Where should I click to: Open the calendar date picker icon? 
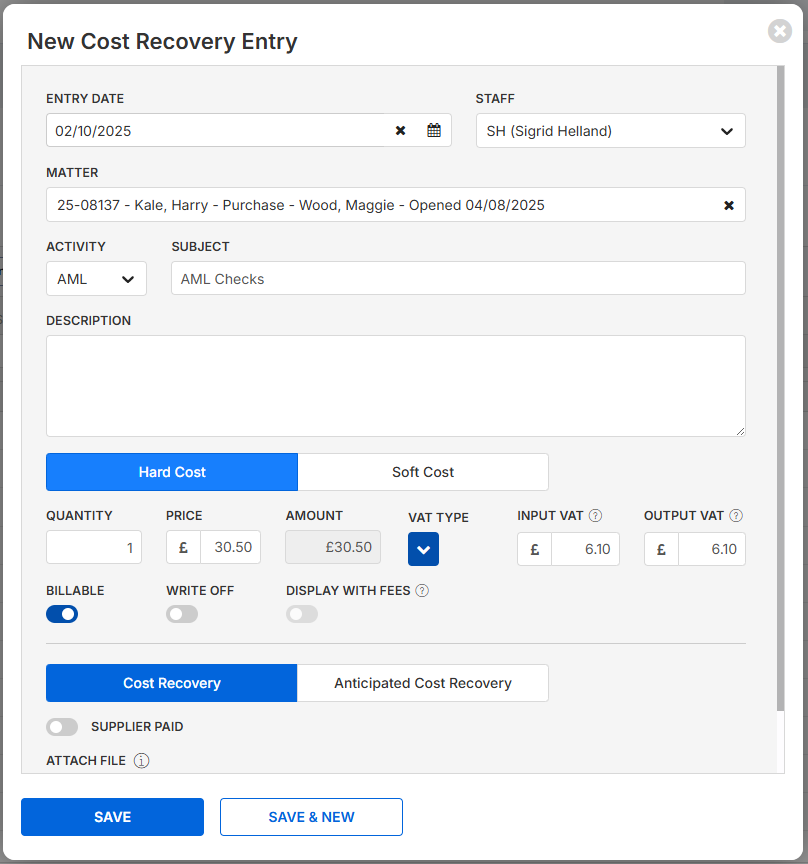point(434,131)
